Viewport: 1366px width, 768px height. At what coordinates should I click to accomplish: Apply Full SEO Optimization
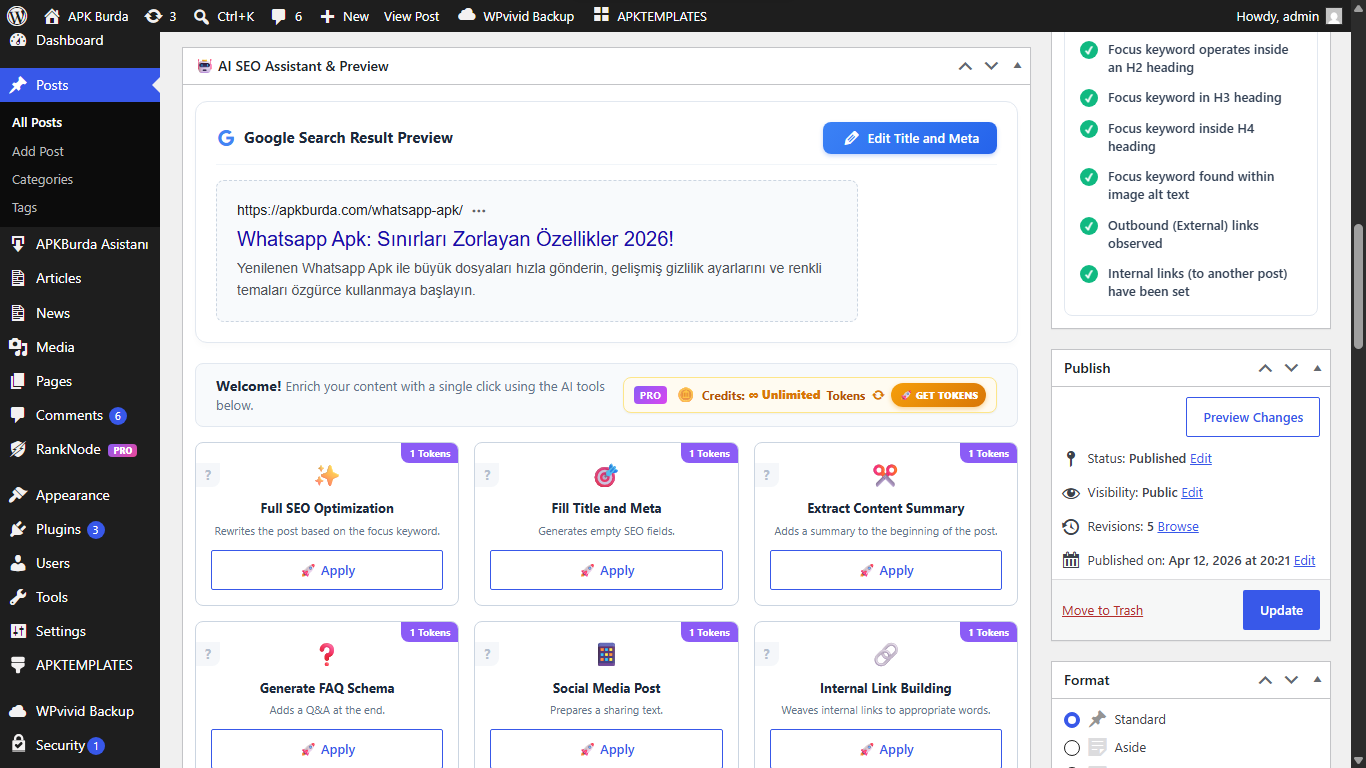point(327,570)
